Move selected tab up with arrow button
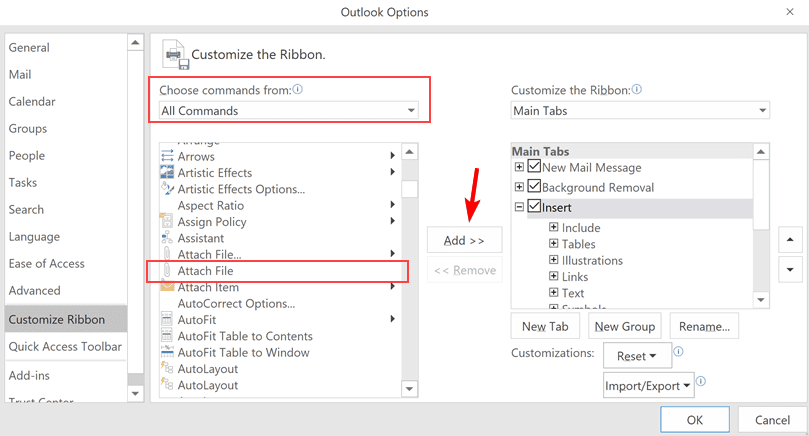Screen dimensions: 809x436 pos(790,240)
